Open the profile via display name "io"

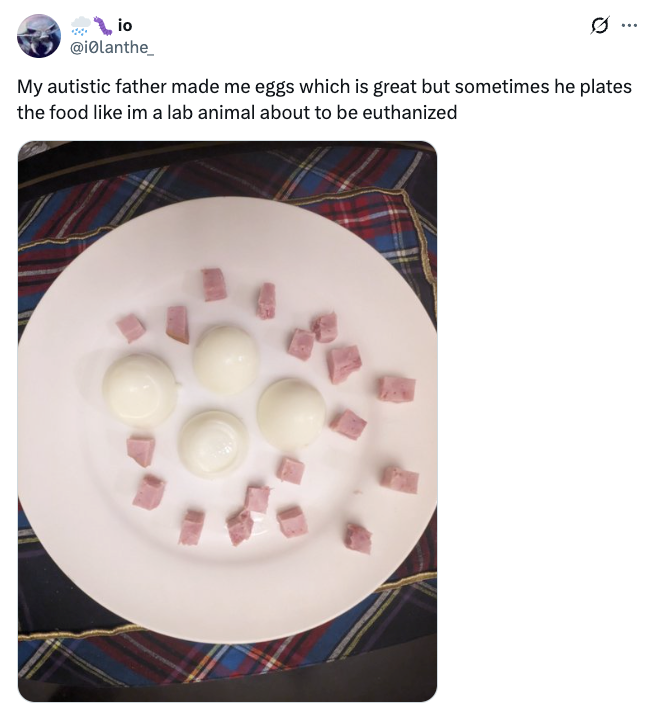(124, 26)
